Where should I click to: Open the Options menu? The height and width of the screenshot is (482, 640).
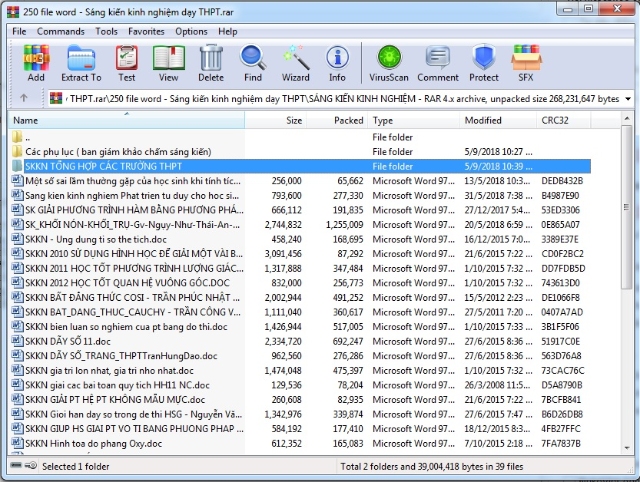pos(191,31)
